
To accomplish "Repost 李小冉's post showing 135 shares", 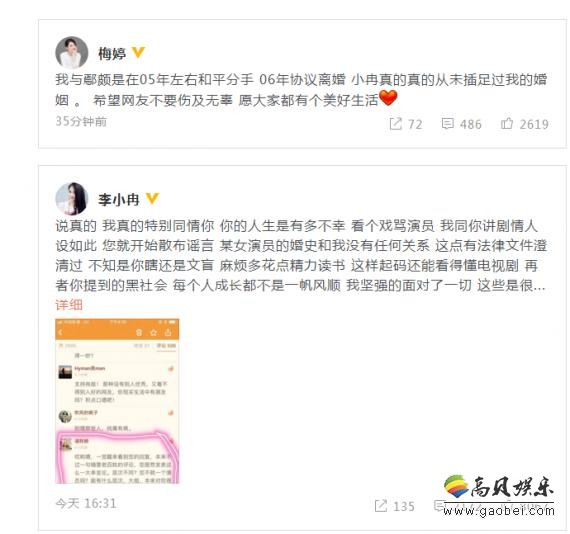I will [395, 506].
